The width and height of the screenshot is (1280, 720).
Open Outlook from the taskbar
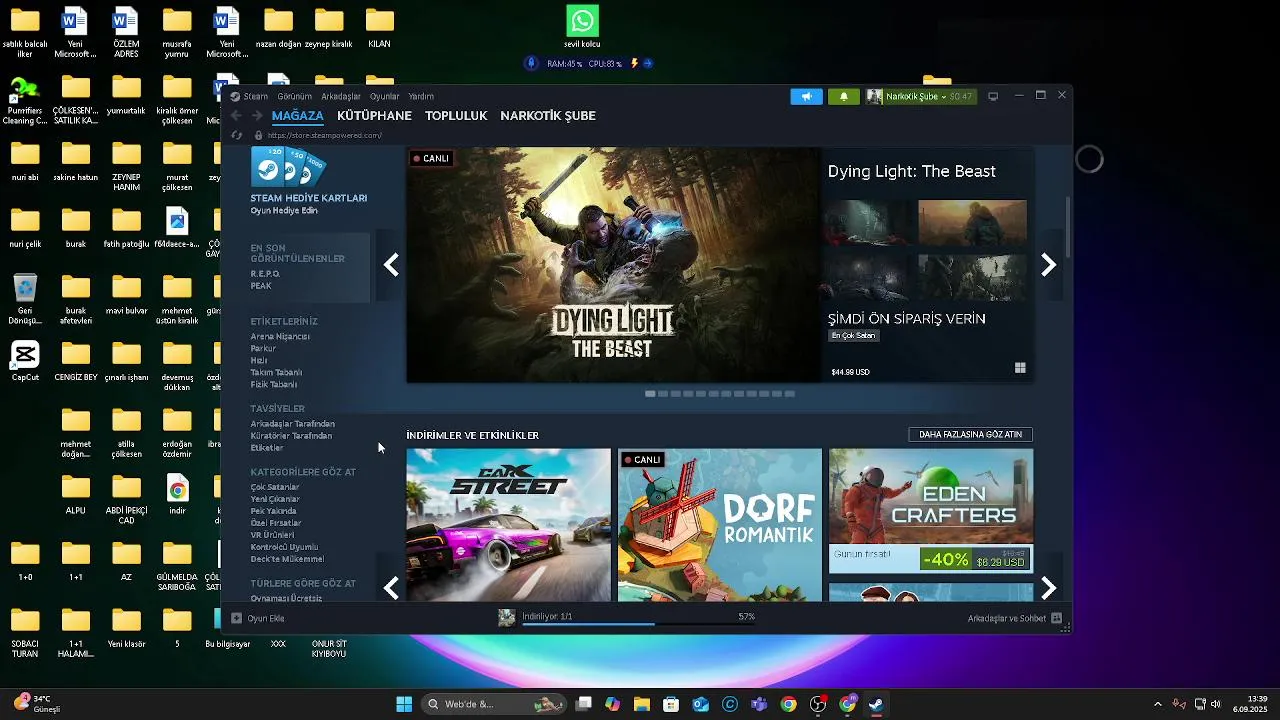(701, 704)
